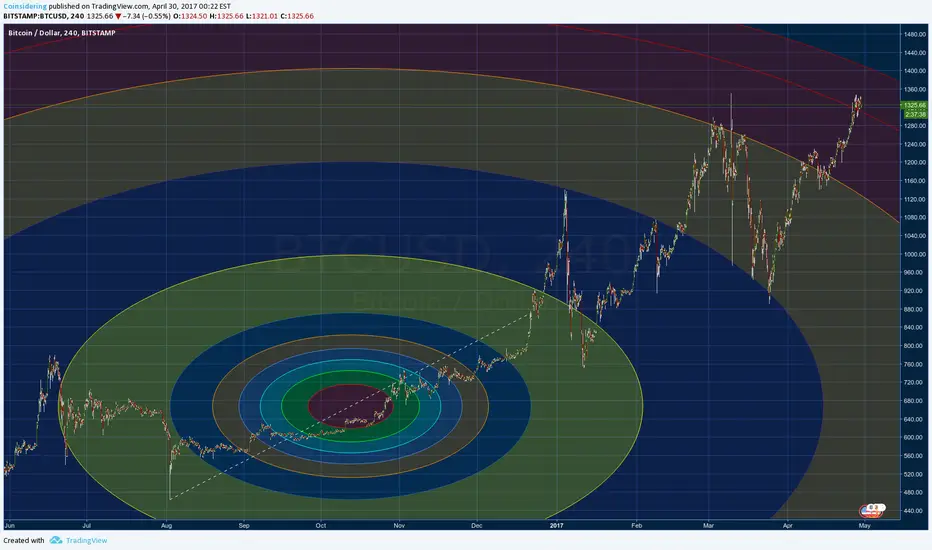Screen dimensions: 932x550
Task: Click the Nov label on time axis
Action: click(399, 526)
